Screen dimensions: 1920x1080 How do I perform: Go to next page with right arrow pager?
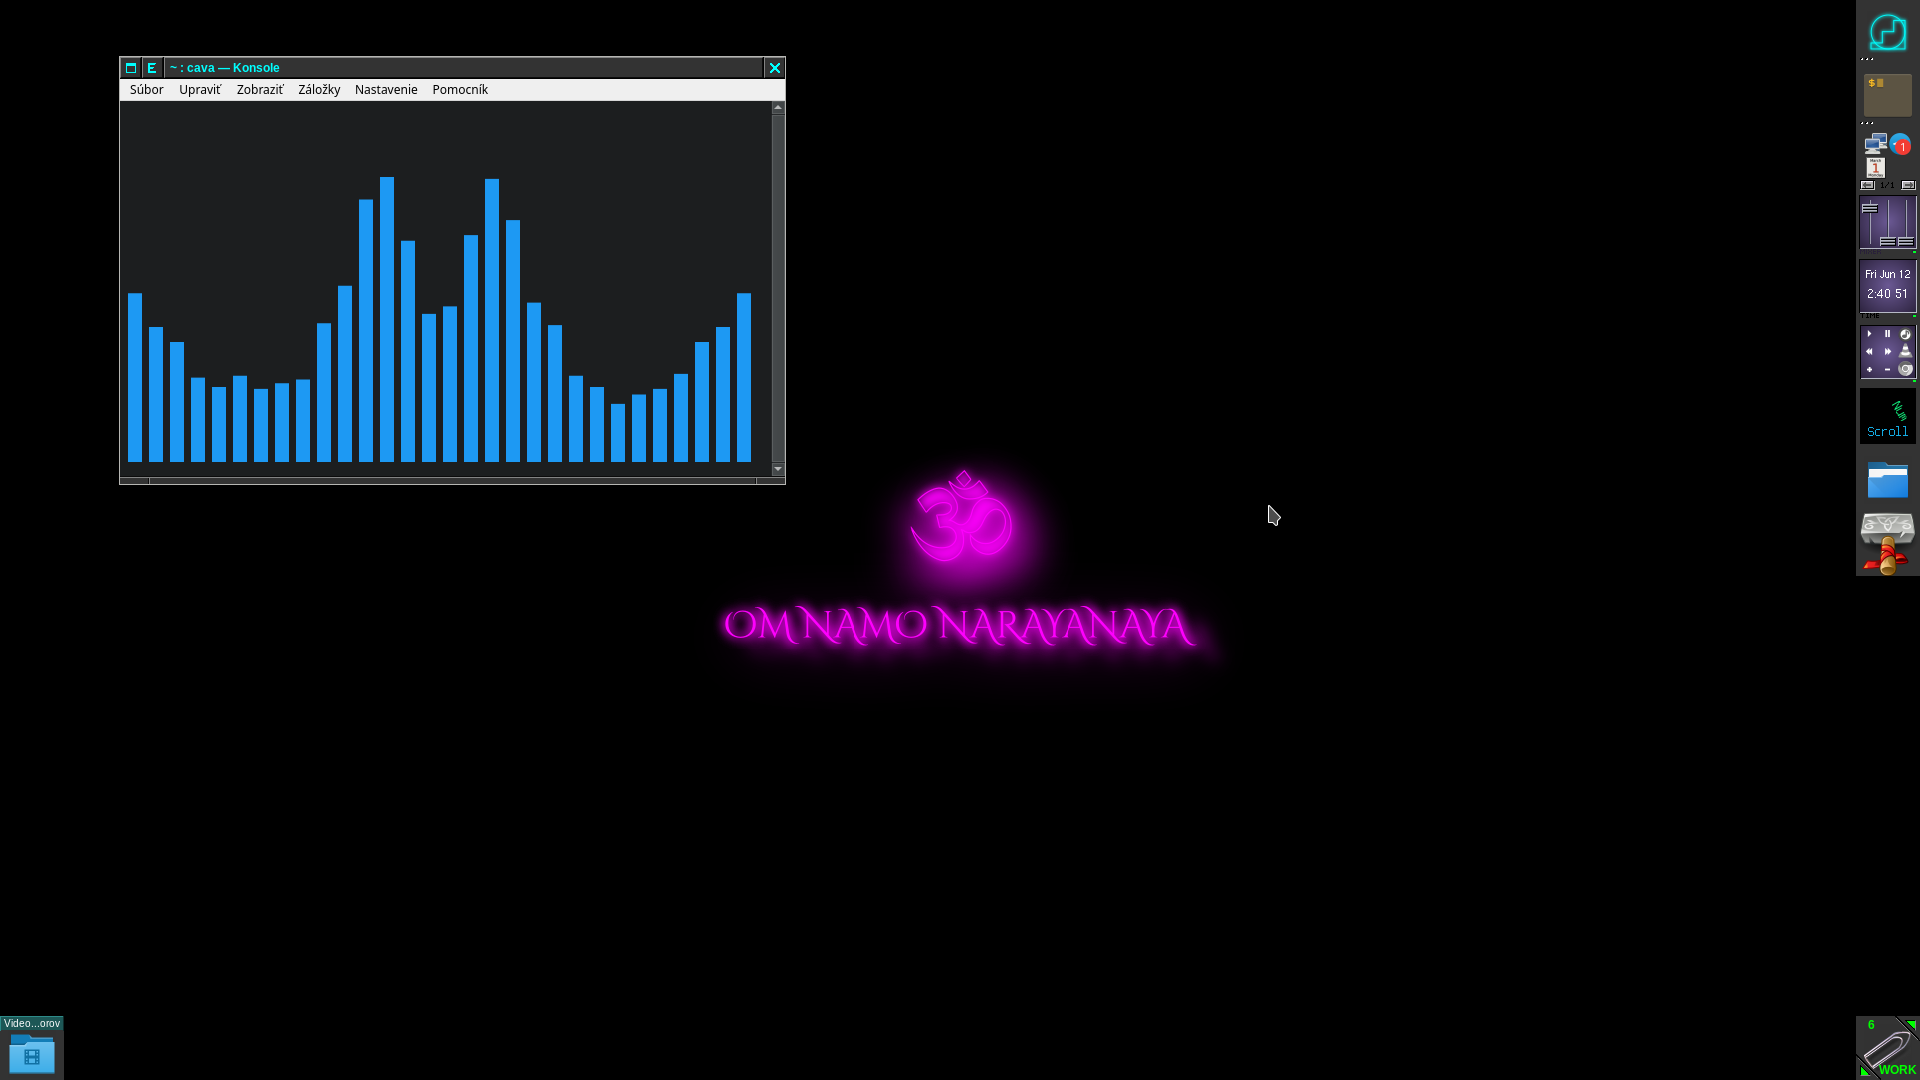tap(1908, 185)
